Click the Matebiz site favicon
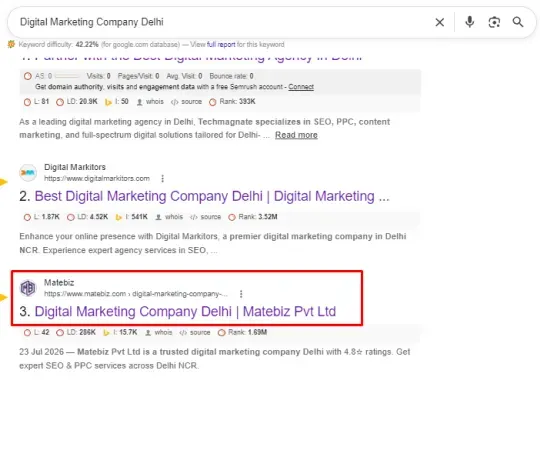The image size is (540, 450). (x=28, y=288)
